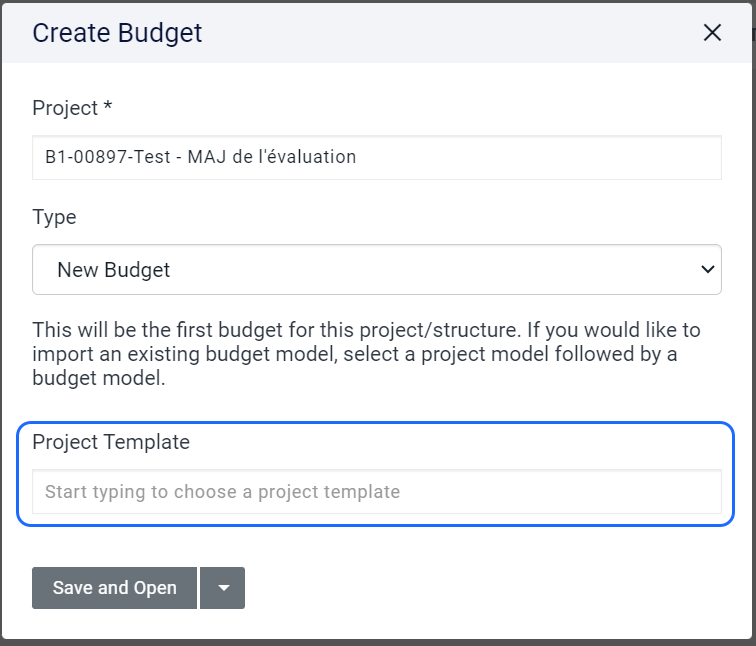The width and height of the screenshot is (756, 646).
Task: Click the Type dropdown chevron arrow
Action: [707, 269]
